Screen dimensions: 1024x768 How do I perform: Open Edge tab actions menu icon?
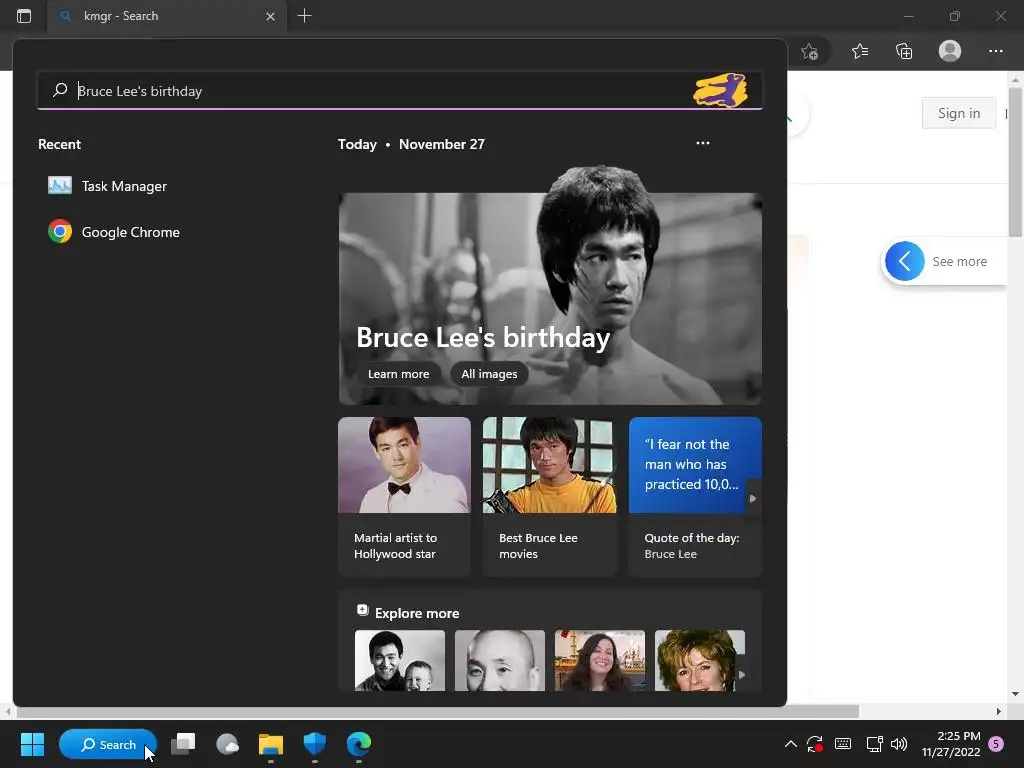click(24, 16)
